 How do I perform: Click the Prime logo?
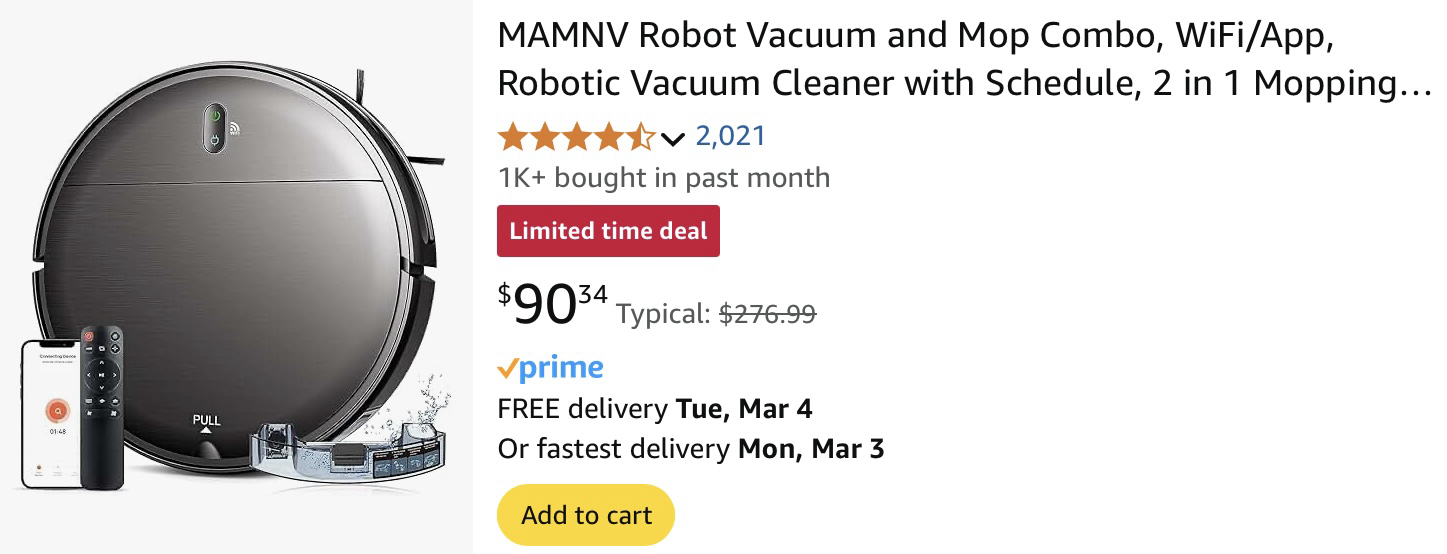pos(551,368)
